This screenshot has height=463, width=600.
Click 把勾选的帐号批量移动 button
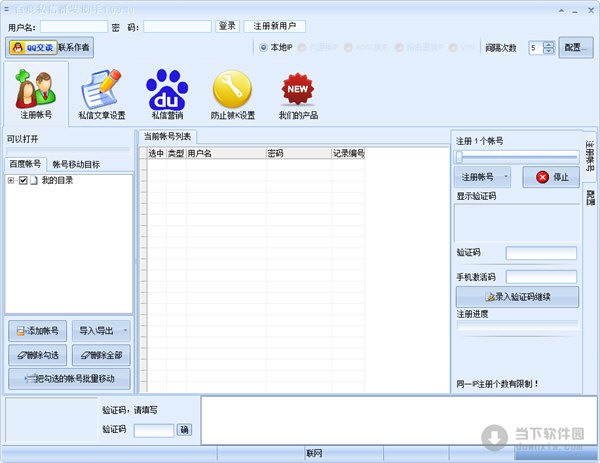[69, 379]
